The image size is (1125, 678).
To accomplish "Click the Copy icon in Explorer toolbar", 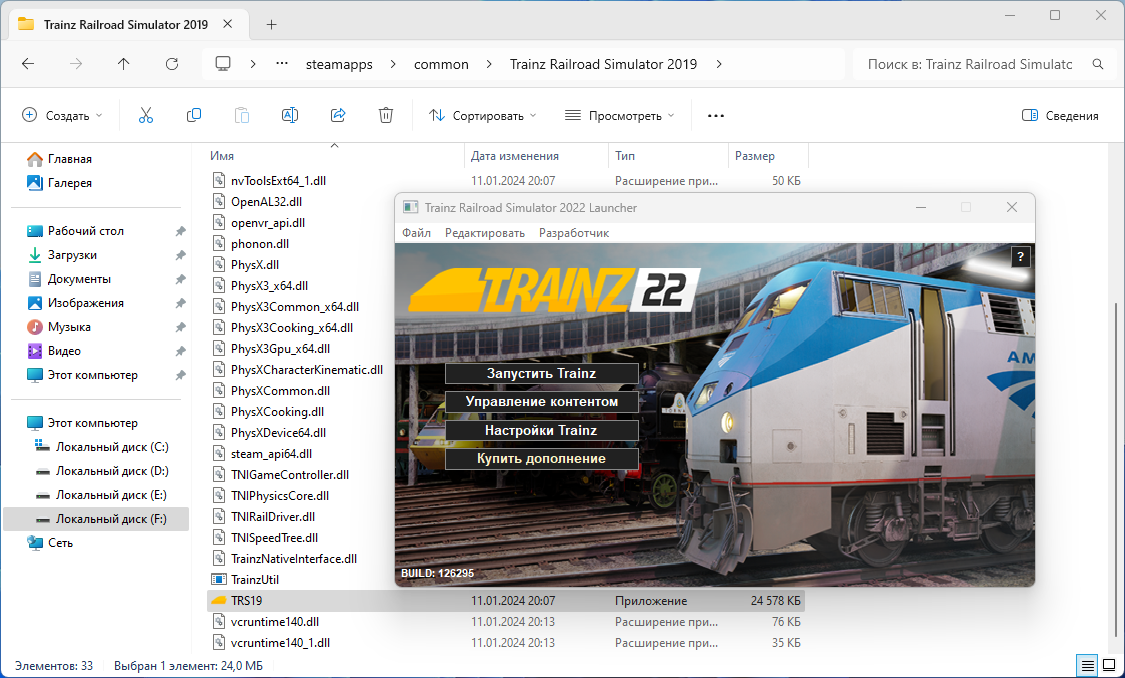I will (194, 116).
